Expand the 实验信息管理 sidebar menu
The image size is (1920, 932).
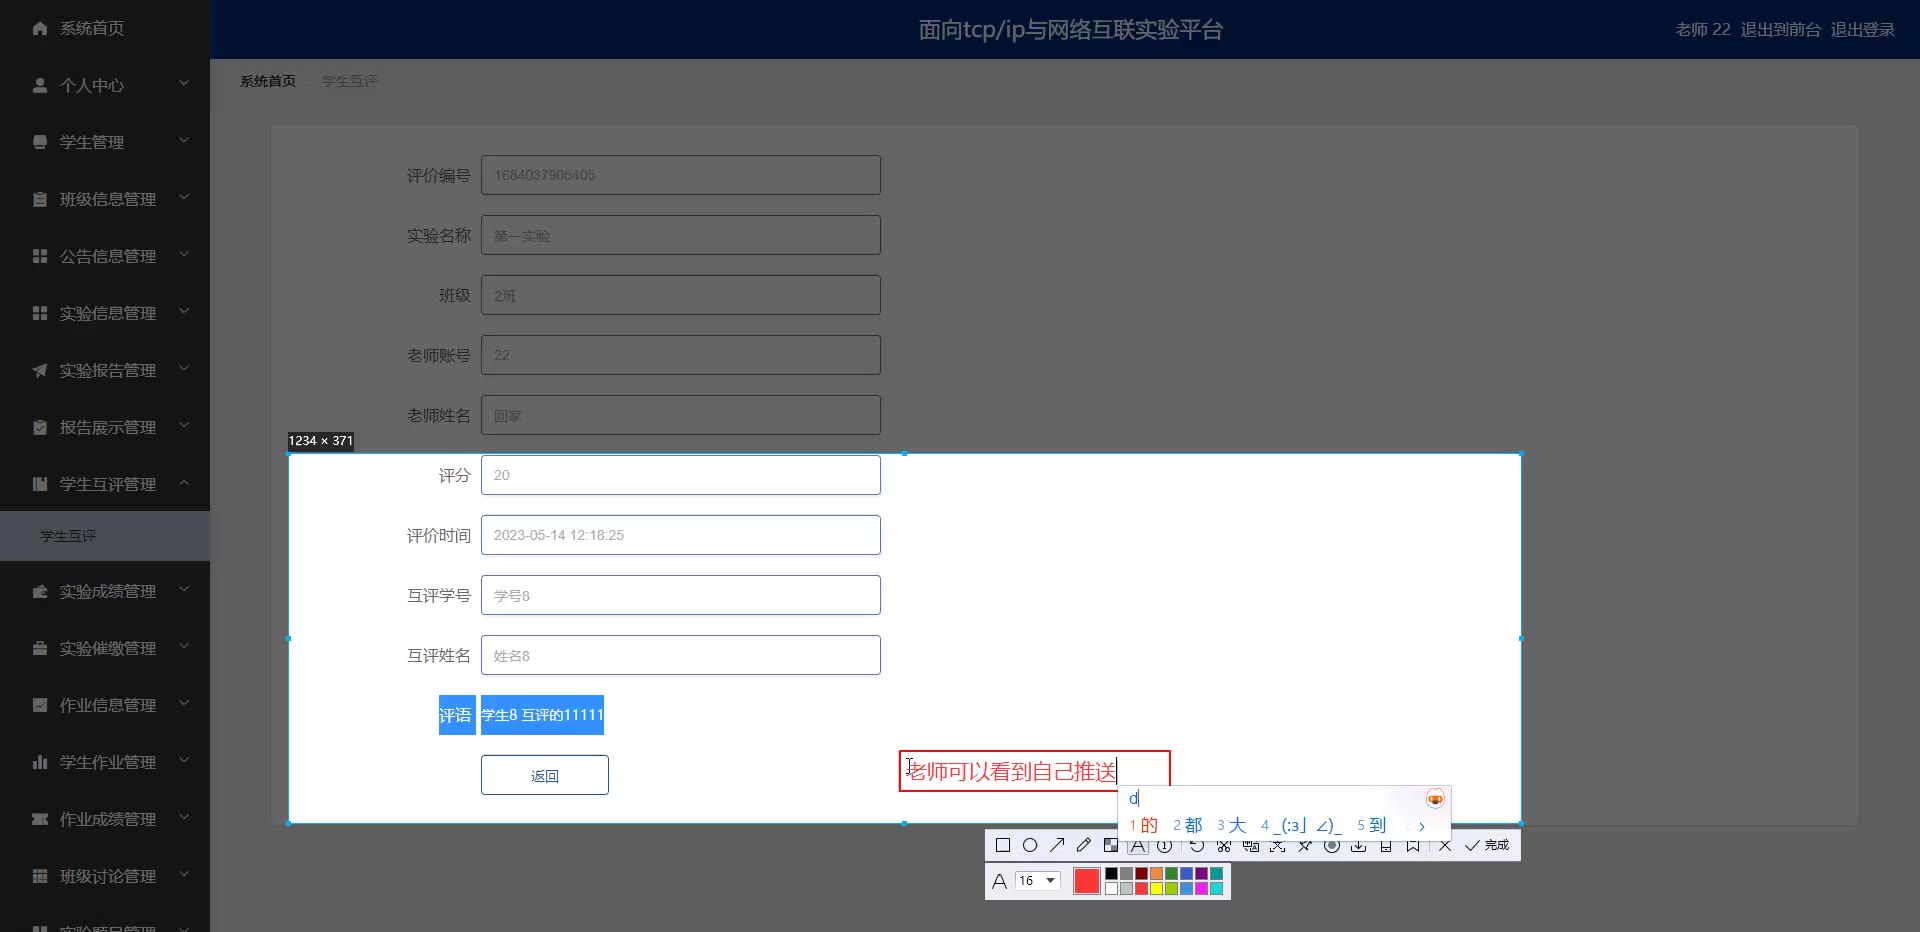click(105, 313)
